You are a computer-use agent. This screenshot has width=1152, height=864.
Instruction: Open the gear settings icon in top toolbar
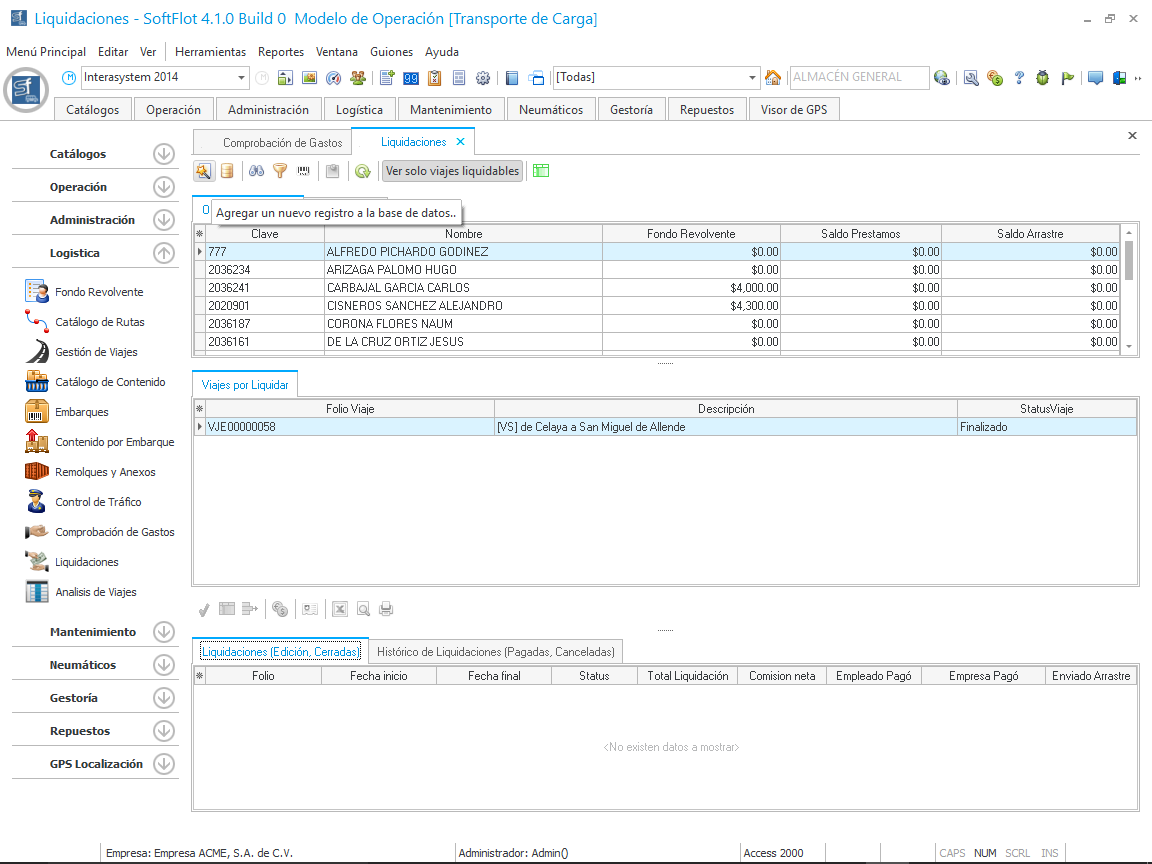tap(483, 78)
